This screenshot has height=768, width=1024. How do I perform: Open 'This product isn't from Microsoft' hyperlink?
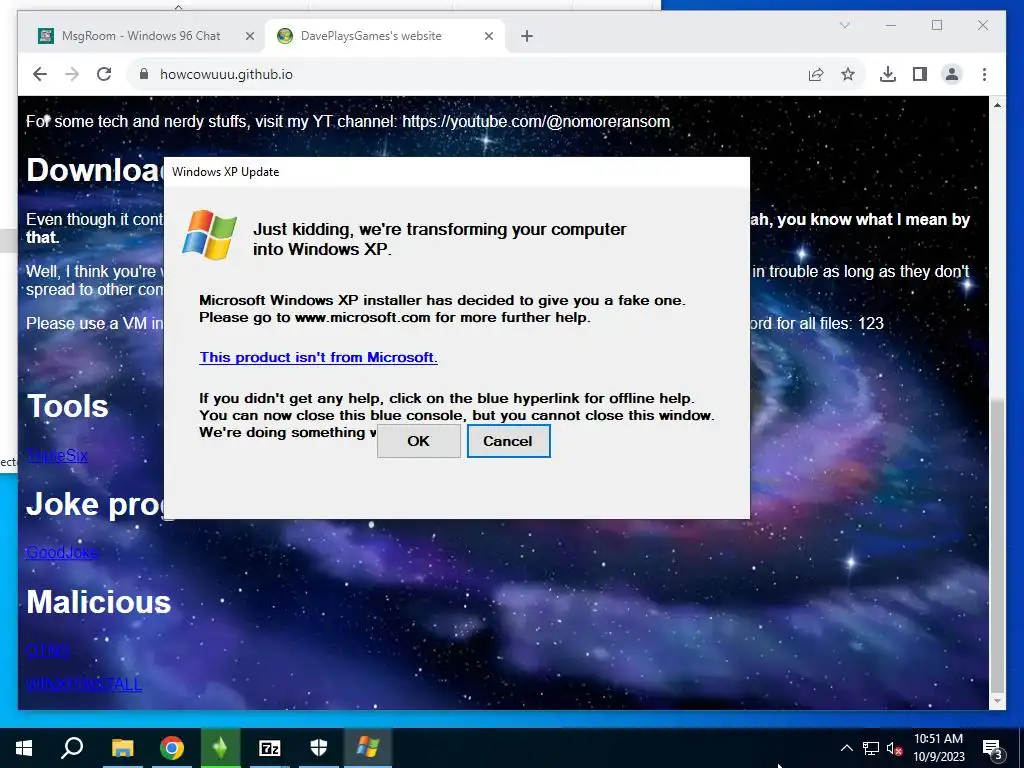pos(318,357)
